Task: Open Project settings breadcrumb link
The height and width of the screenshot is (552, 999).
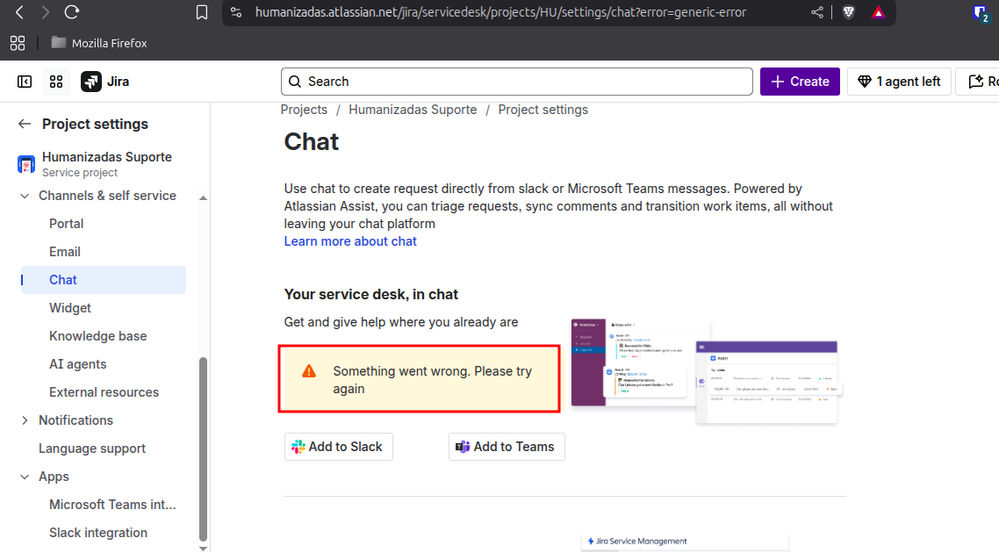Action: (x=543, y=110)
